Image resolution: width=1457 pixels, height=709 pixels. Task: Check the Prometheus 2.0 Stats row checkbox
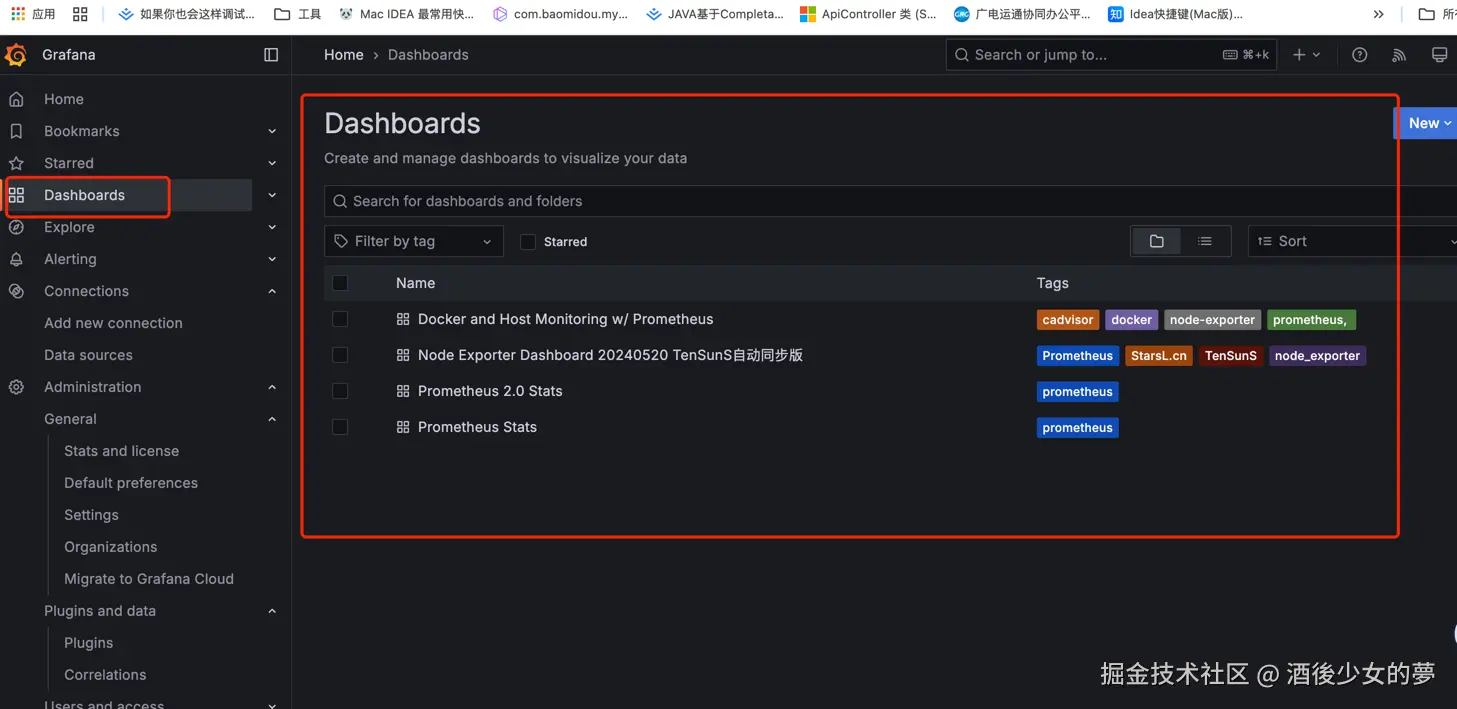(340, 391)
